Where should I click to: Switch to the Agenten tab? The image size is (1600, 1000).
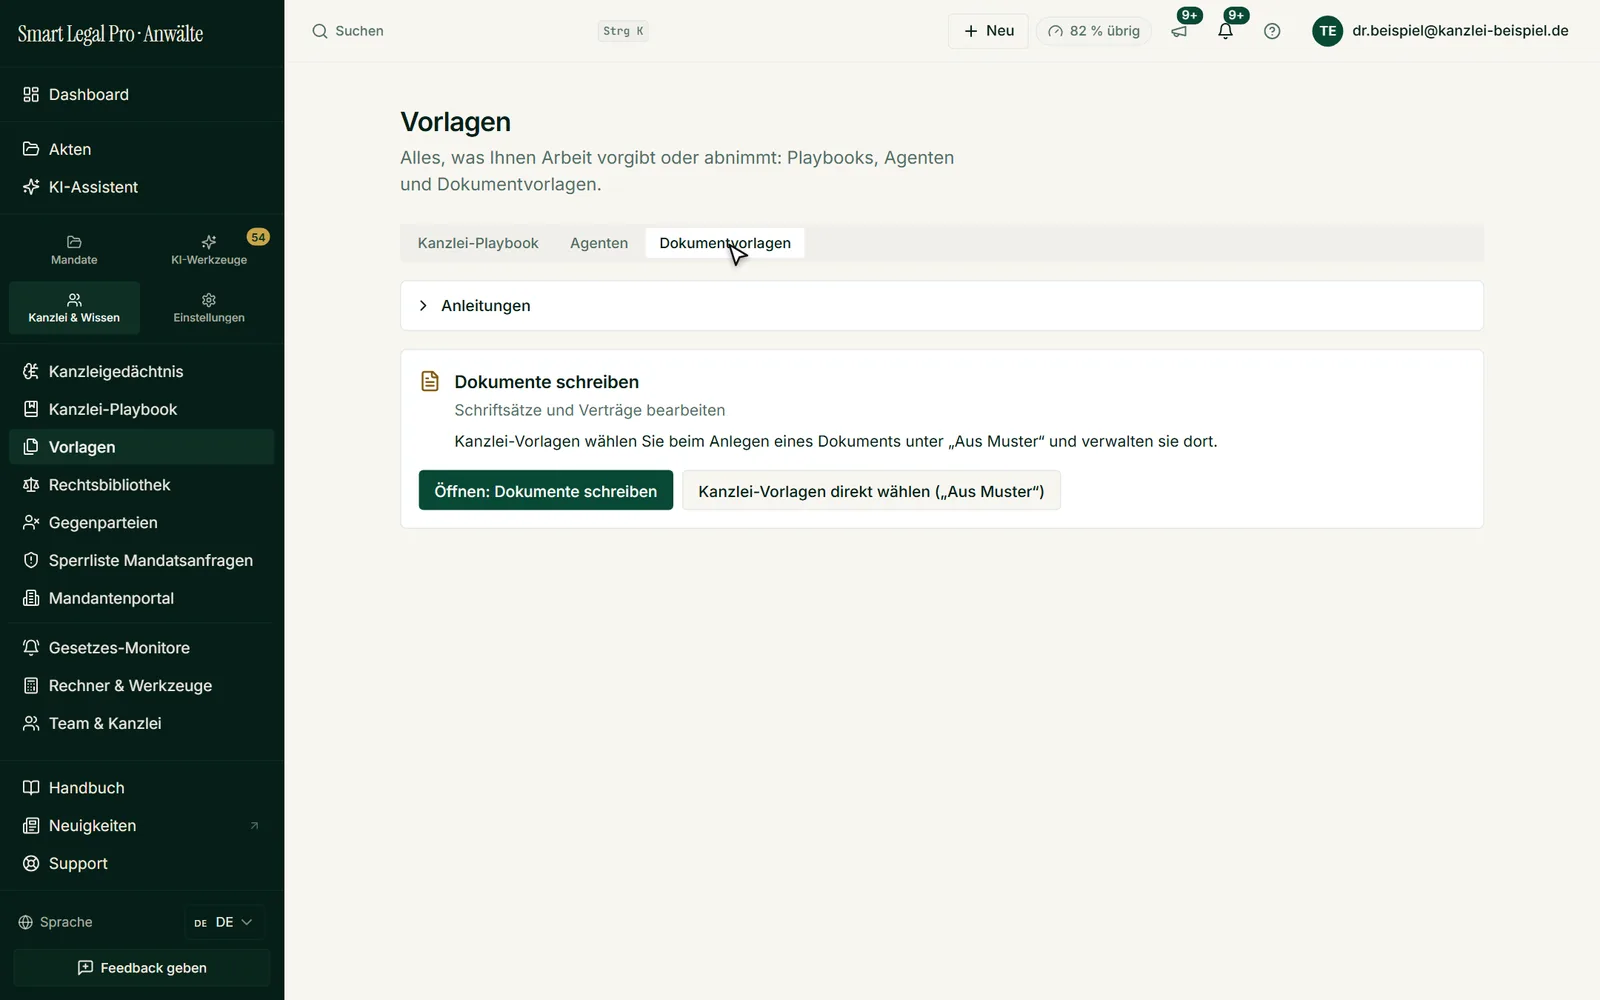pos(599,243)
